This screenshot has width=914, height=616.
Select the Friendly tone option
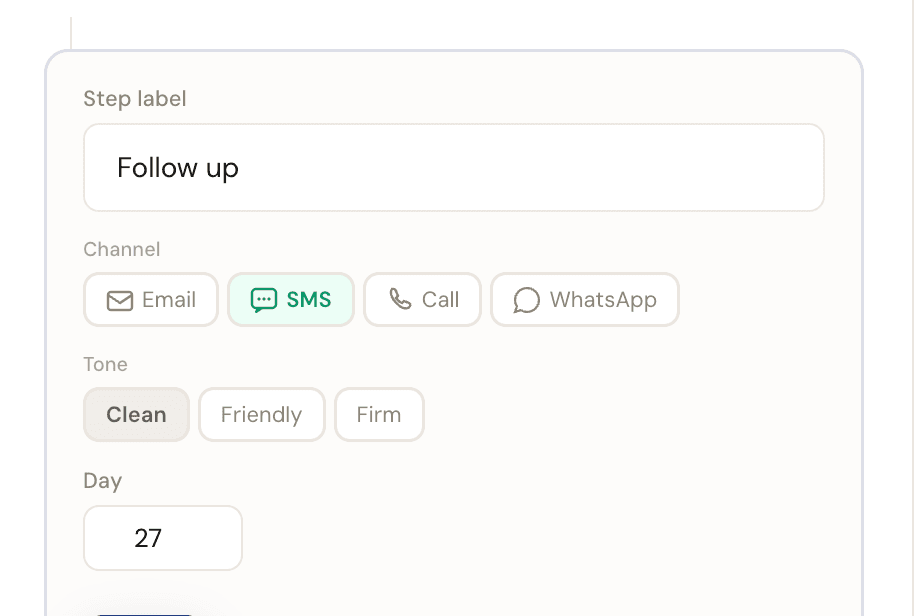coord(262,414)
